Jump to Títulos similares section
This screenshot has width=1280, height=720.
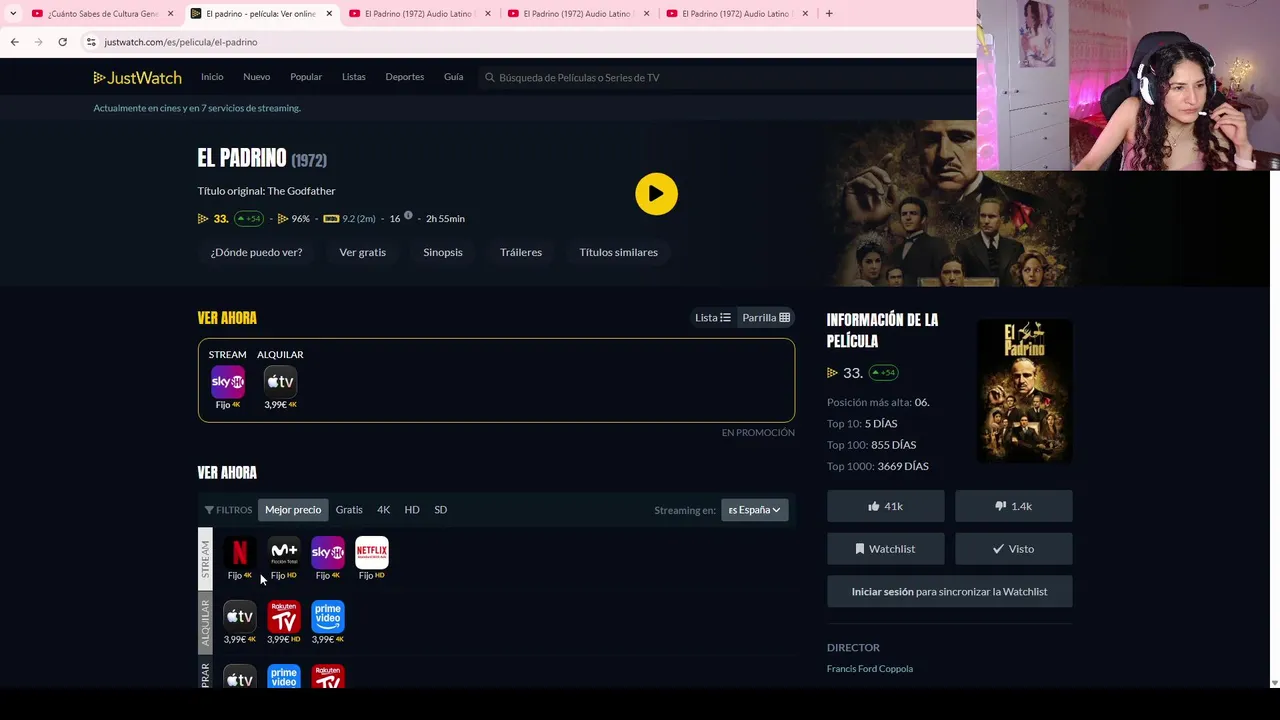[x=619, y=252]
